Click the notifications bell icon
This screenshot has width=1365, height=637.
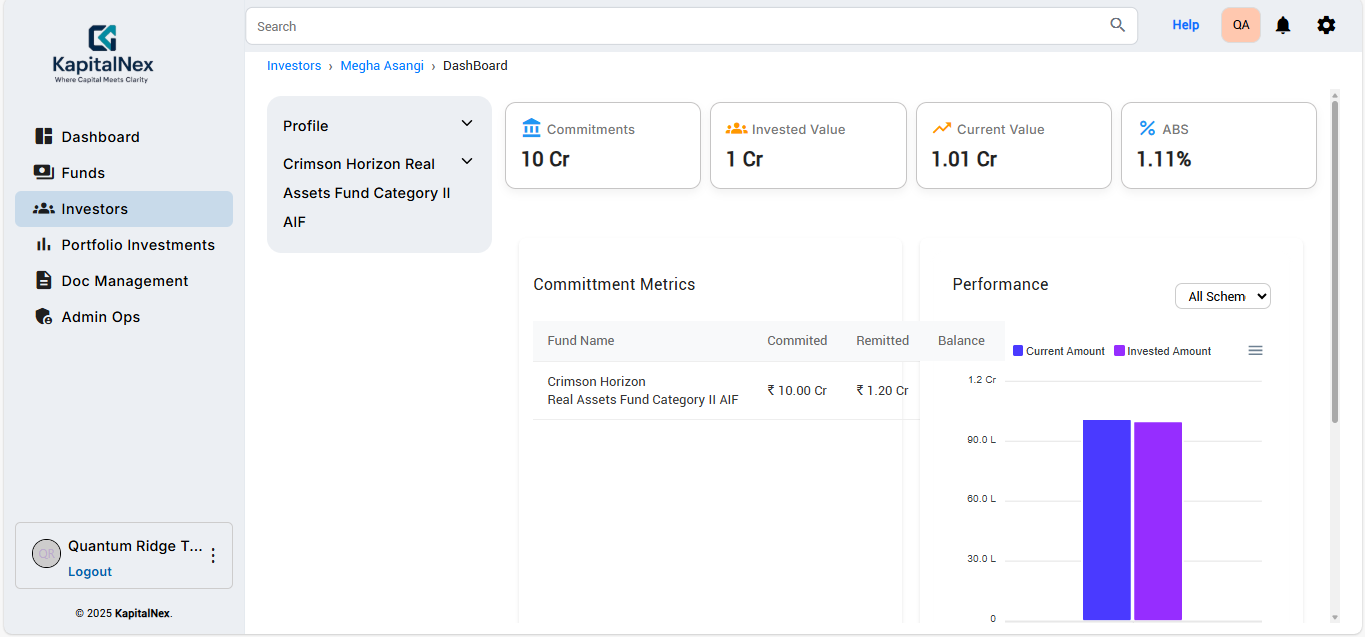(1283, 25)
